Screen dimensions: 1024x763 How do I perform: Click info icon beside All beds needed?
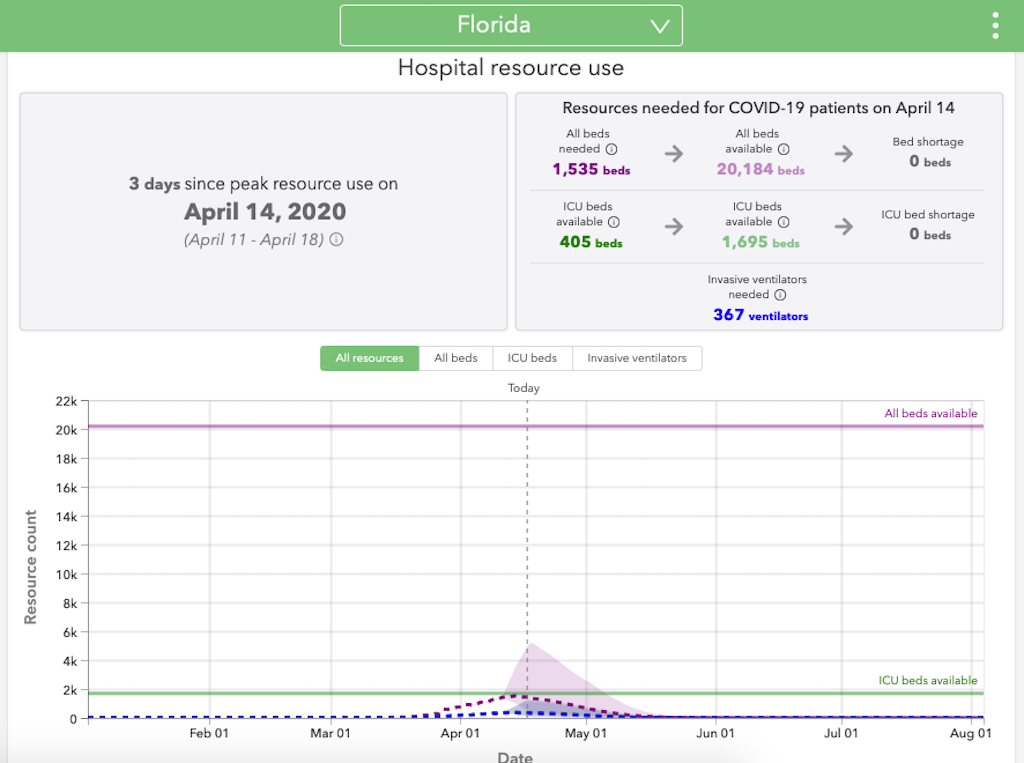click(x=611, y=149)
